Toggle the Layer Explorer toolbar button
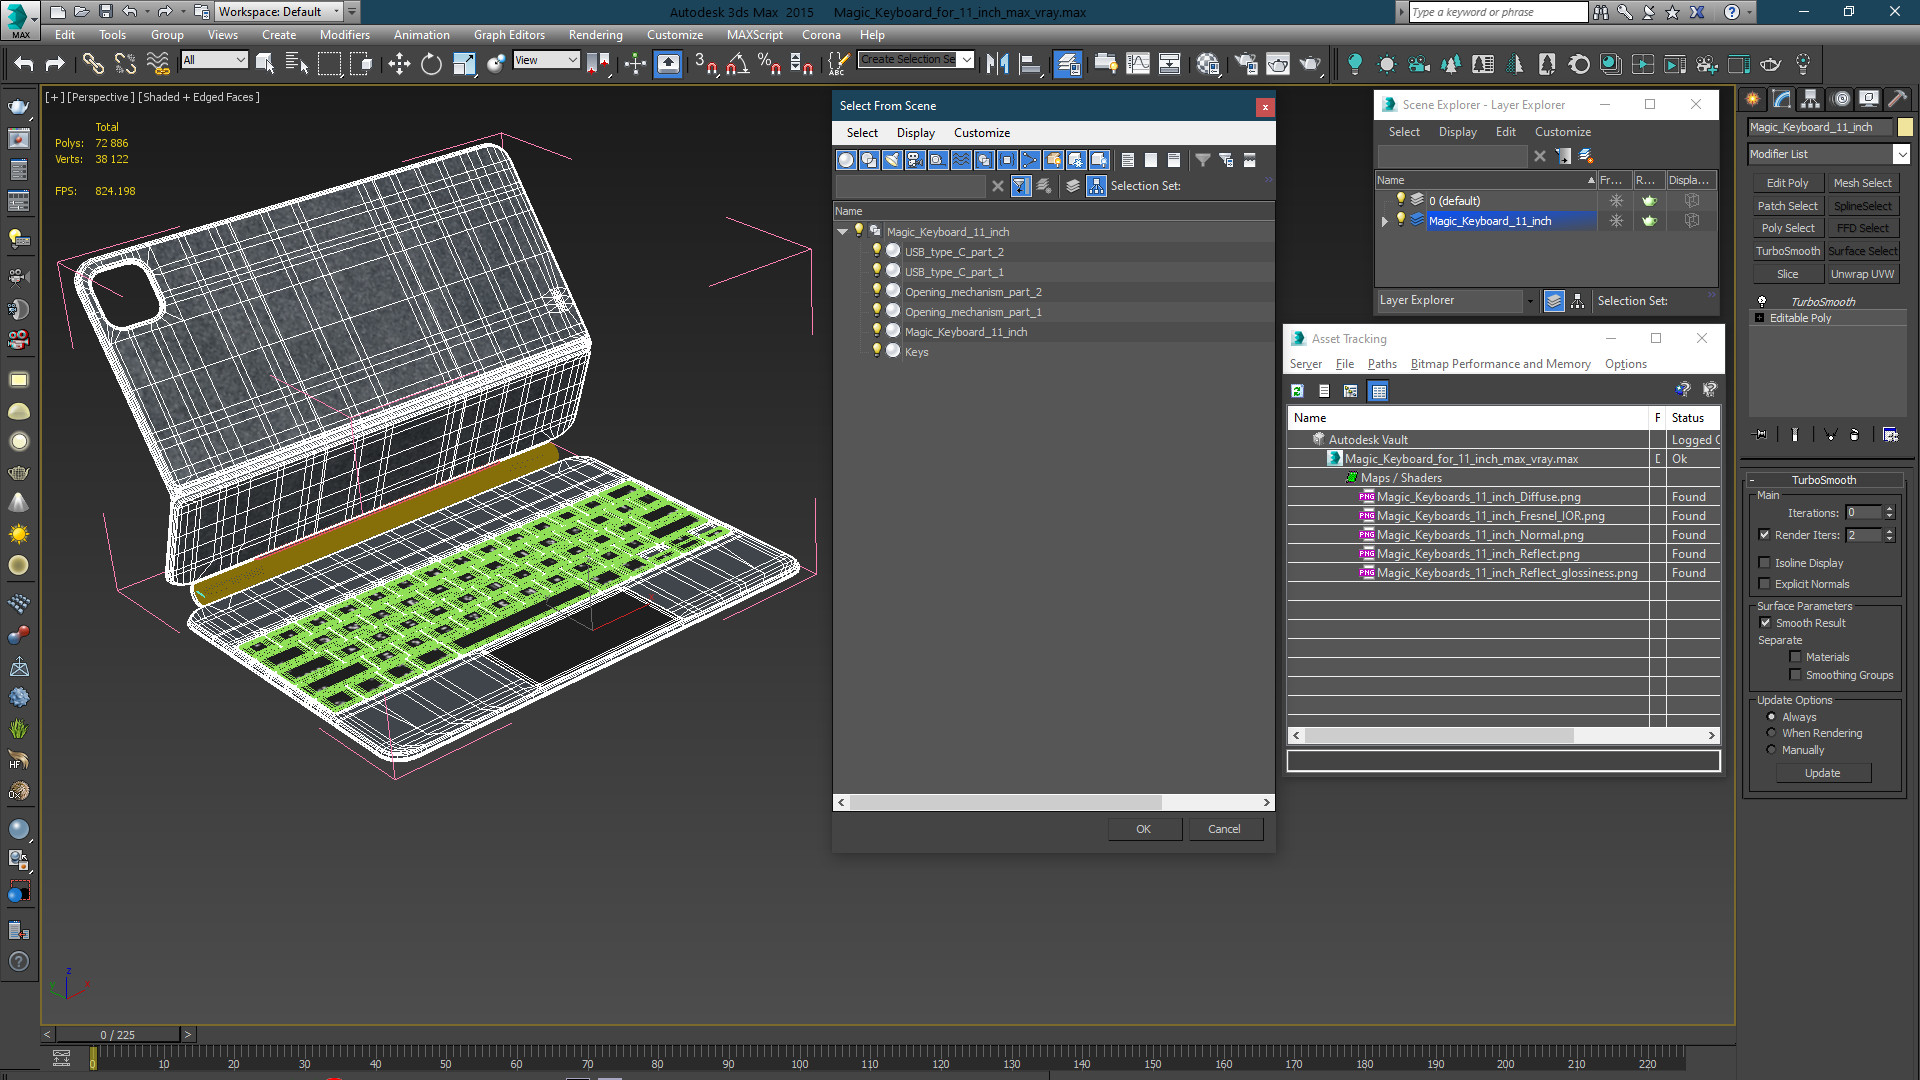Viewport: 1920px width, 1080px height. [x=1068, y=64]
